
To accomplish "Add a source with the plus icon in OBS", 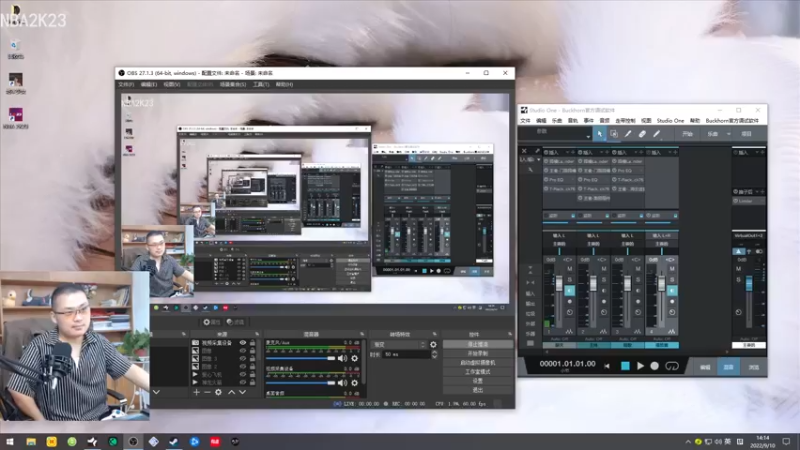I will [x=196, y=392].
